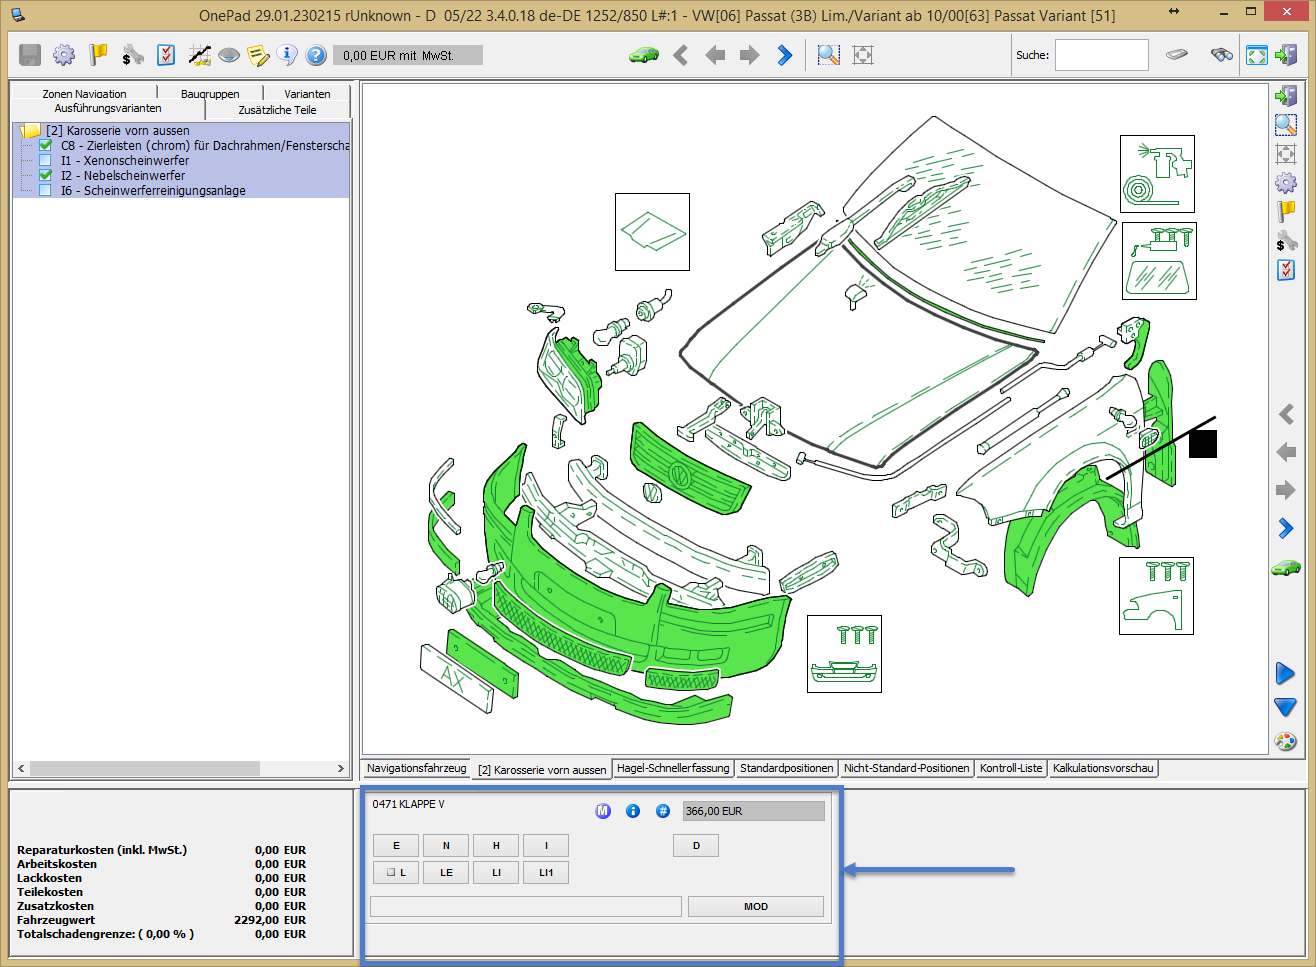Click the fit-to-window icon in top toolbar

863,55
